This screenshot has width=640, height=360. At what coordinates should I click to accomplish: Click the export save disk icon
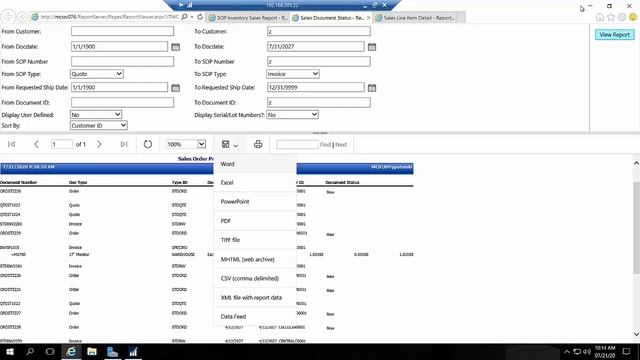click(x=225, y=144)
